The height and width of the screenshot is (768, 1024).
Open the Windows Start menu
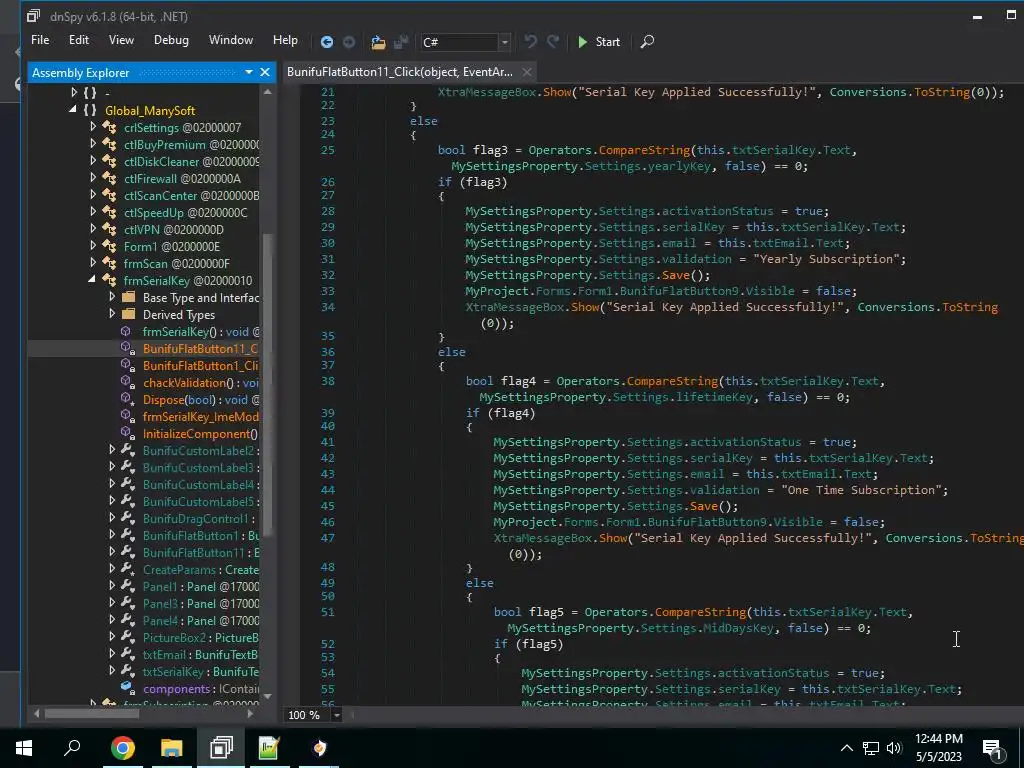24,748
